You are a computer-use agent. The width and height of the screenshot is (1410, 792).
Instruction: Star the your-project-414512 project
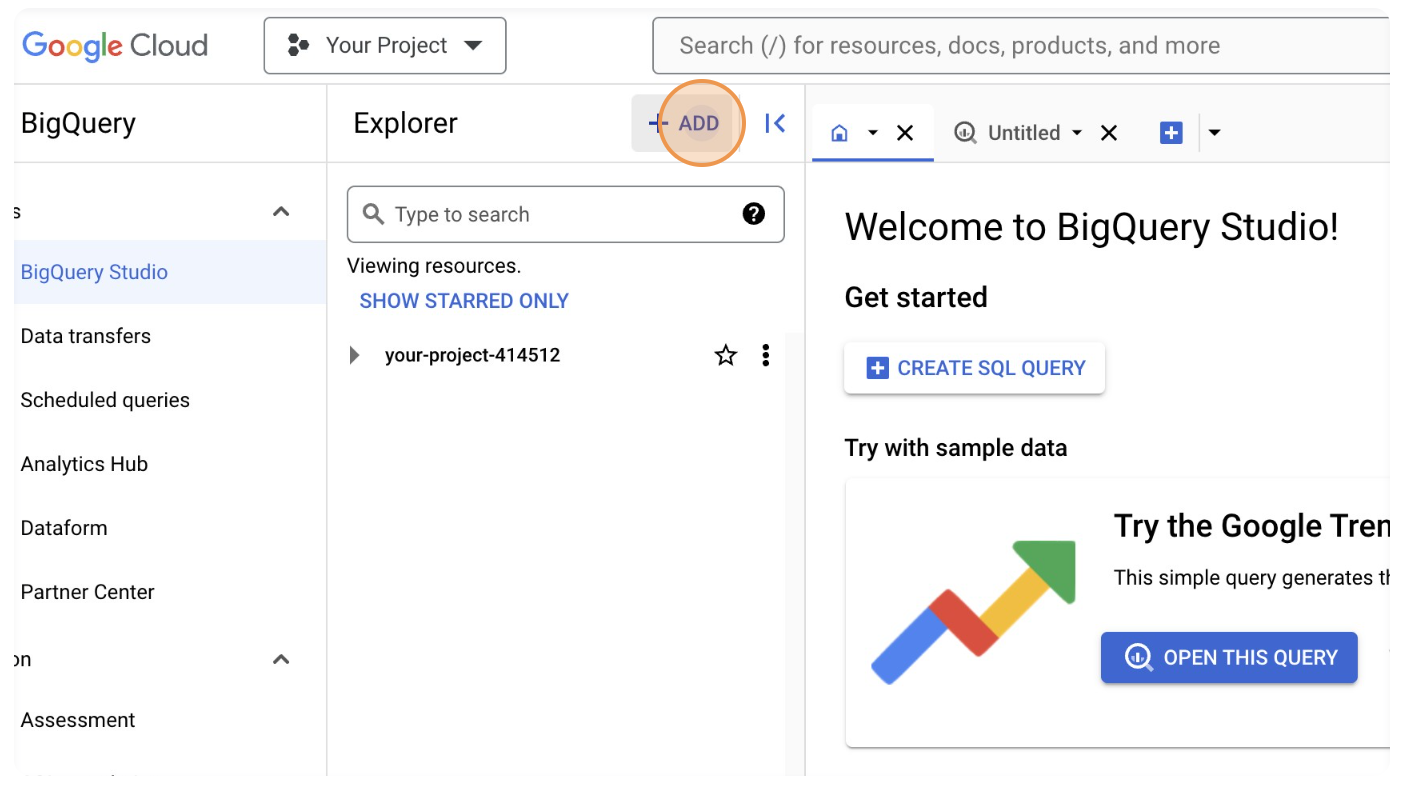click(726, 355)
